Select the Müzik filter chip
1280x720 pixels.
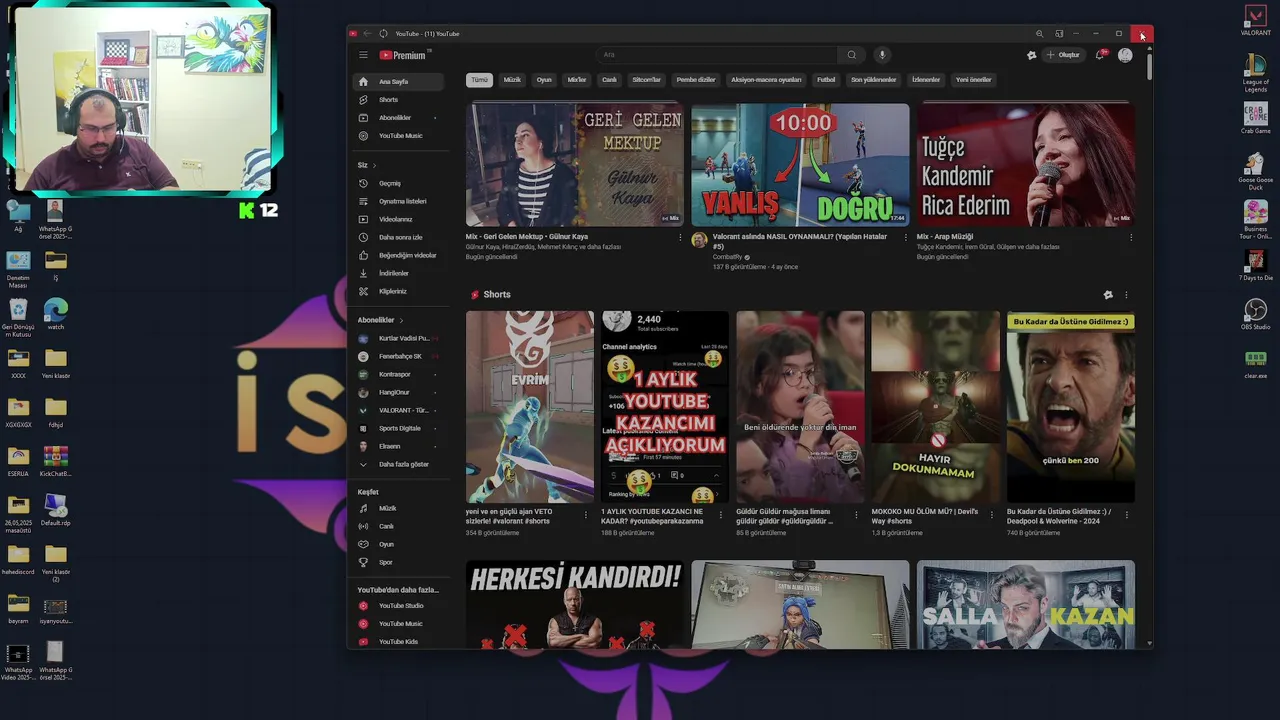pos(512,80)
